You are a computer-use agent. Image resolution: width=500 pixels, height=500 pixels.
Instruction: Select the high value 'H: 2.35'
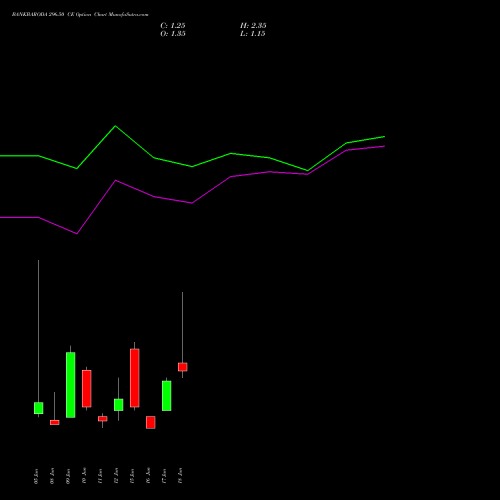[x=253, y=26]
